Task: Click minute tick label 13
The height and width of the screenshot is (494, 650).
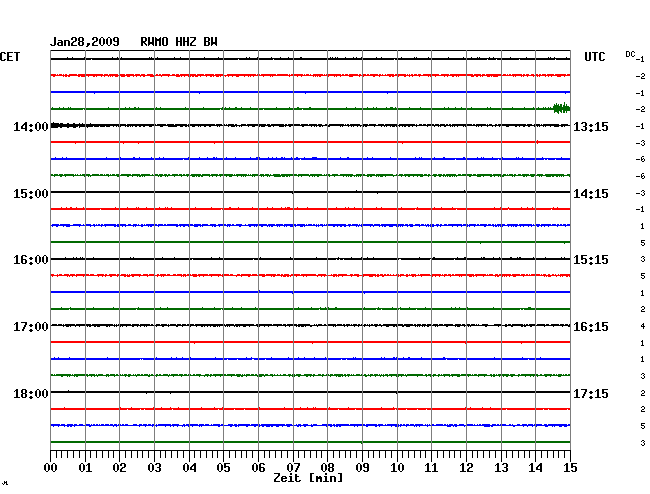Action: click(501, 468)
